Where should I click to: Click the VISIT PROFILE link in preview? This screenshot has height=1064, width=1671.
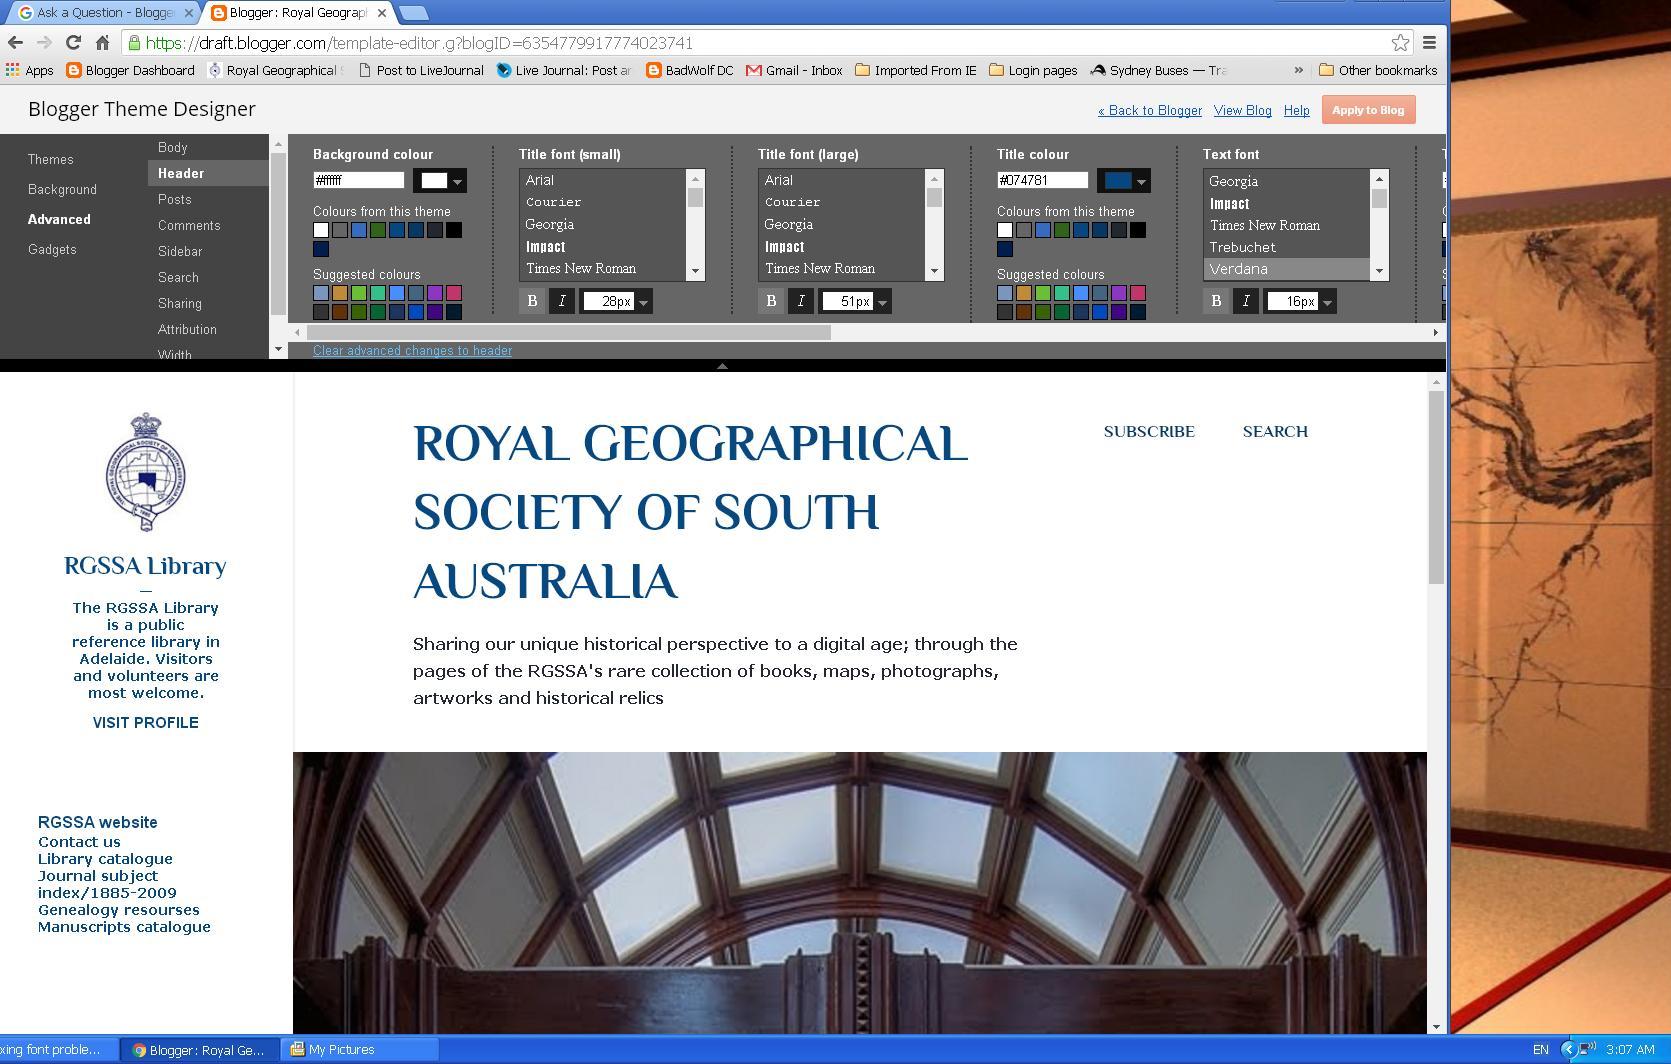point(146,723)
